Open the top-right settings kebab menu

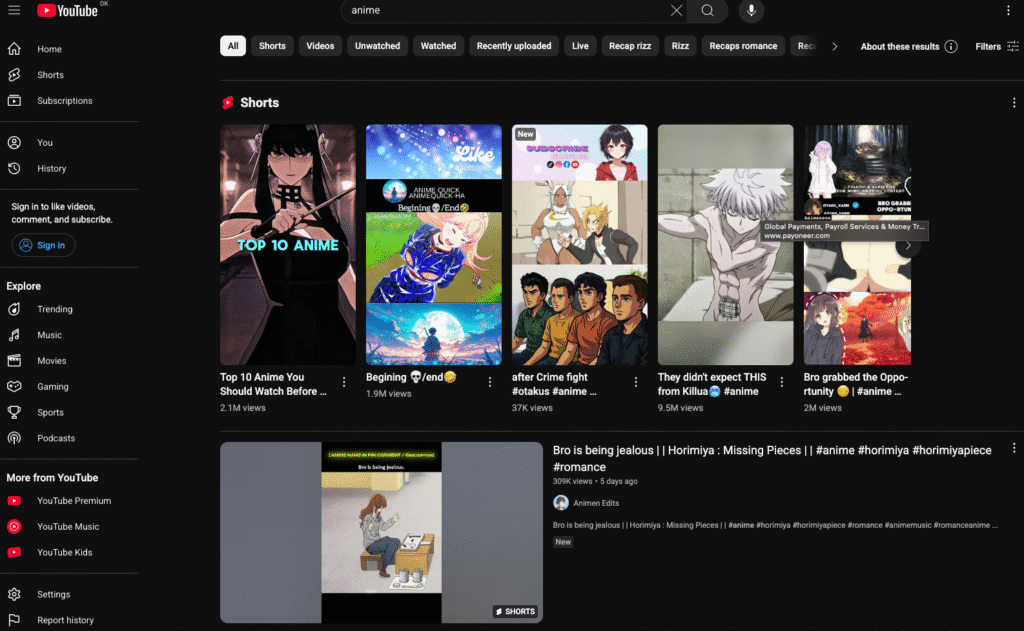1008,10
